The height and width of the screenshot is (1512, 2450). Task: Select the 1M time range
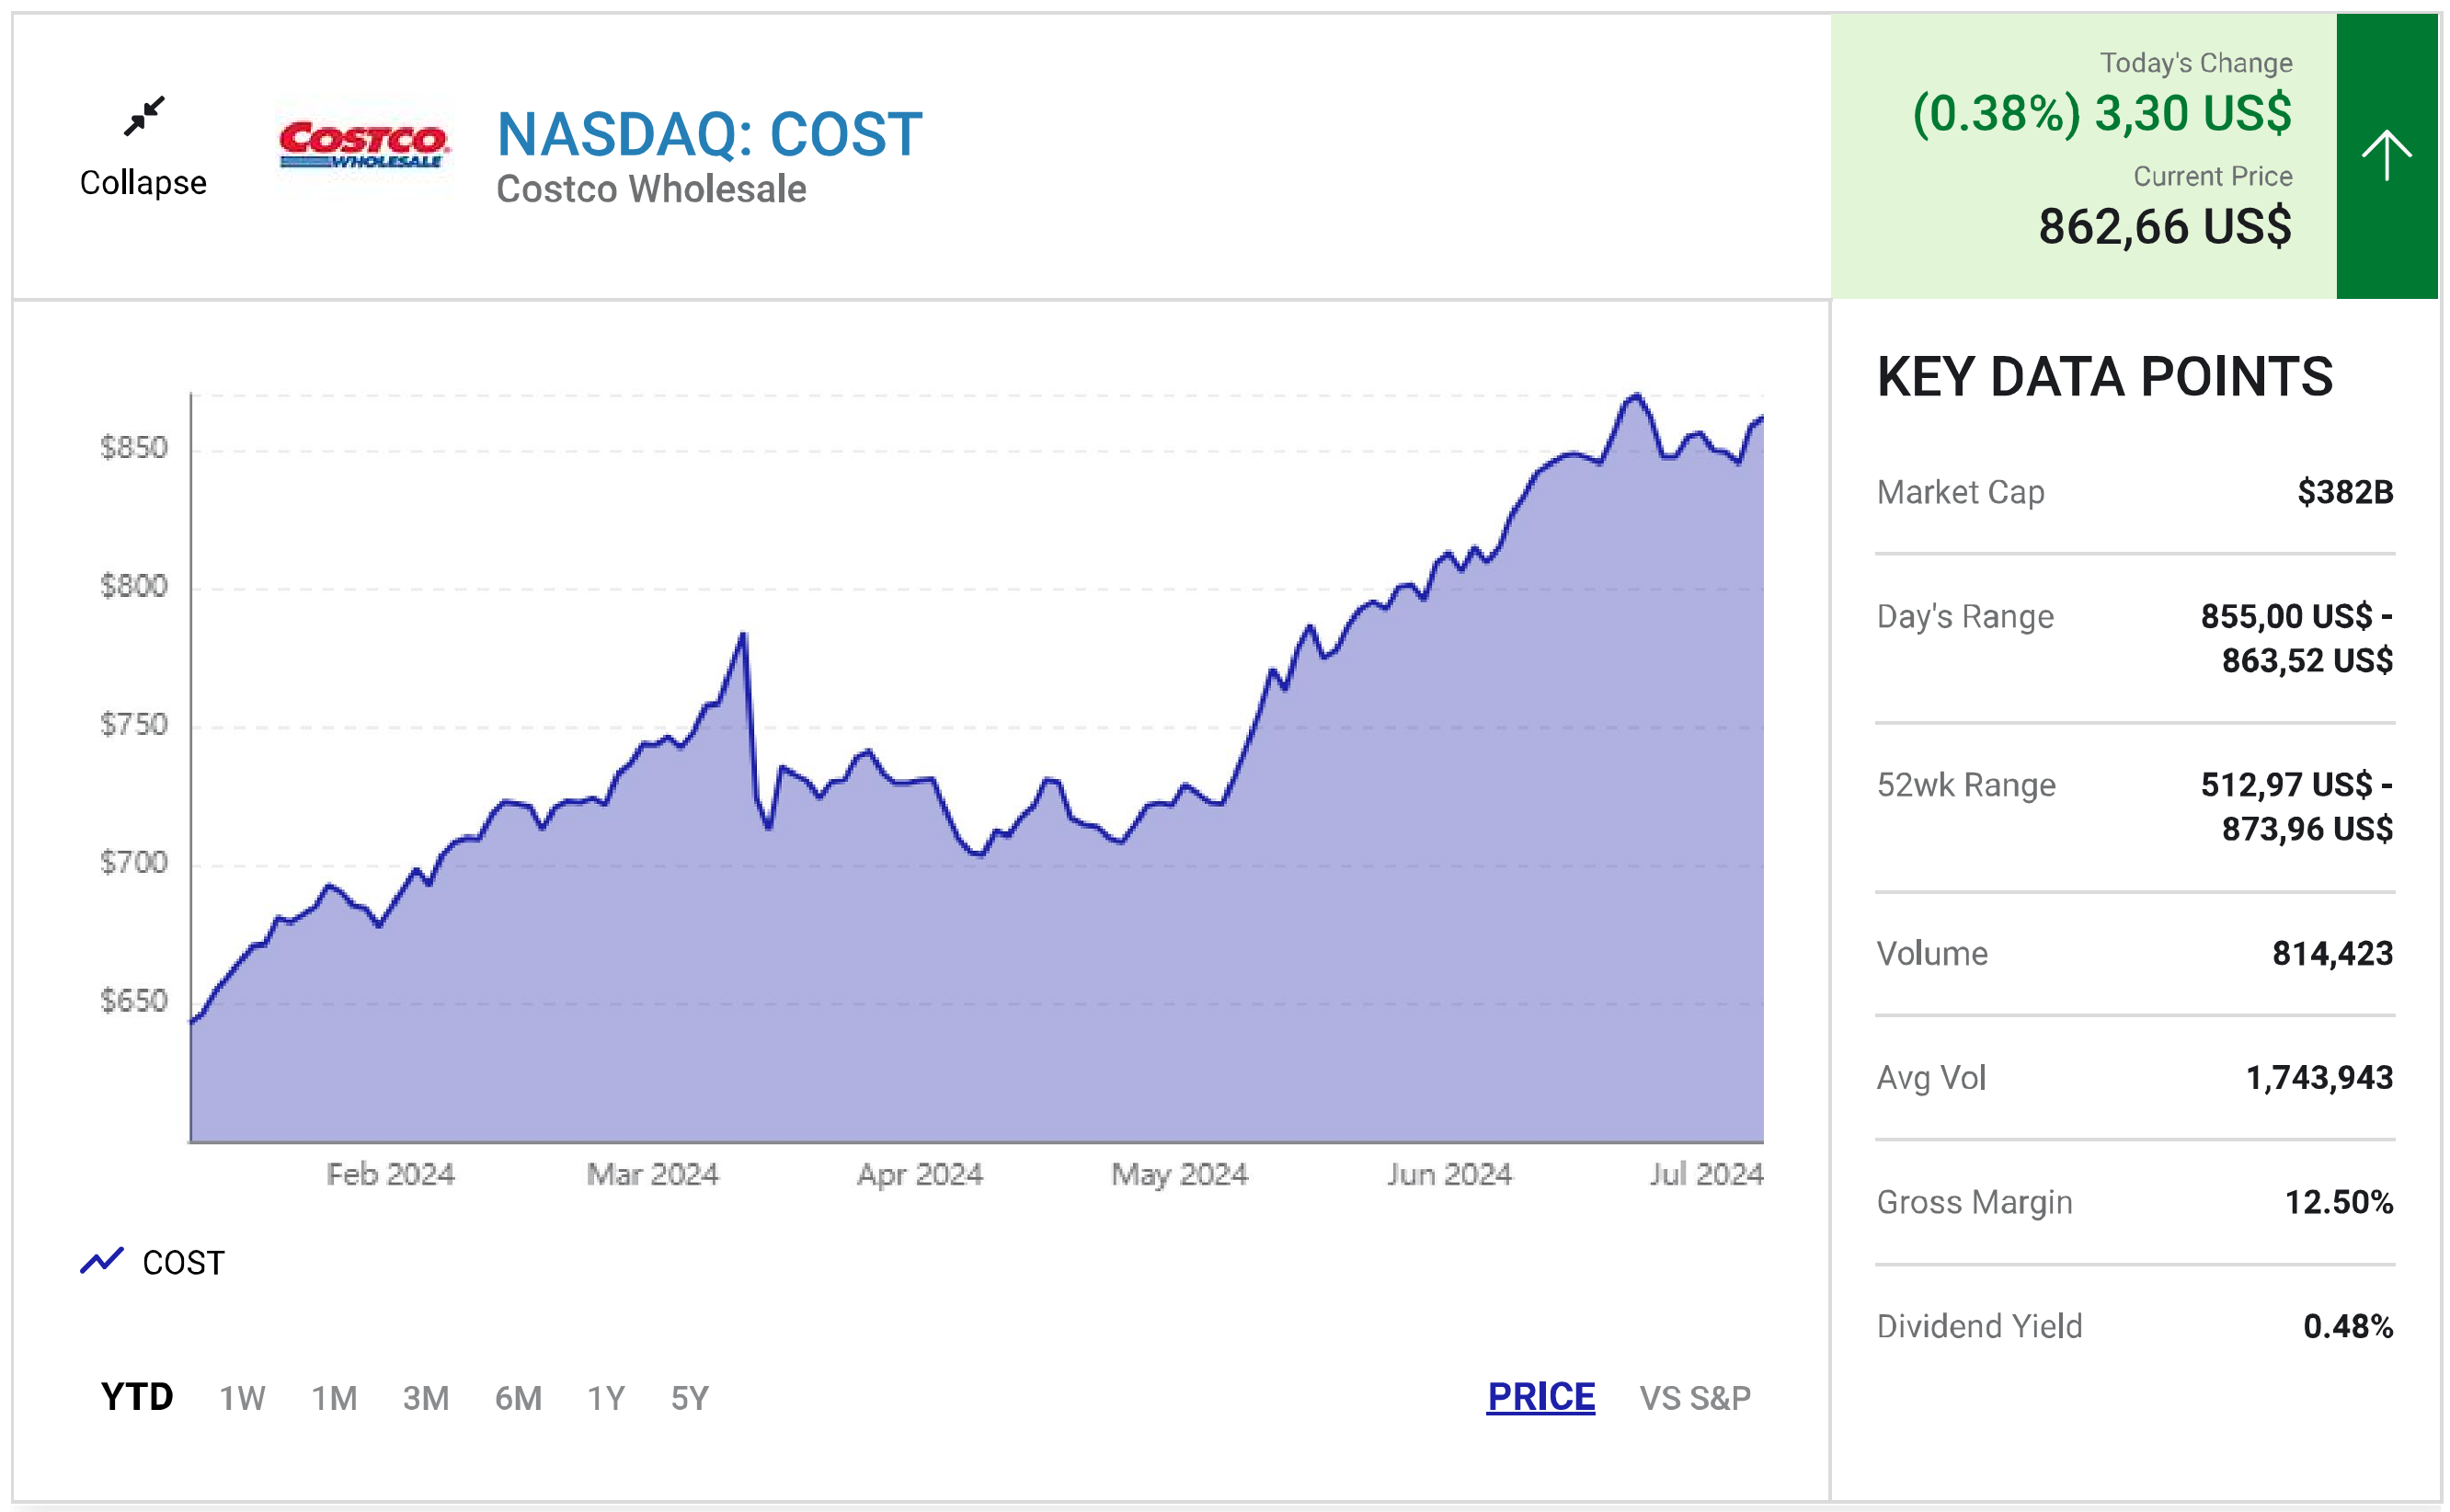334,1398
